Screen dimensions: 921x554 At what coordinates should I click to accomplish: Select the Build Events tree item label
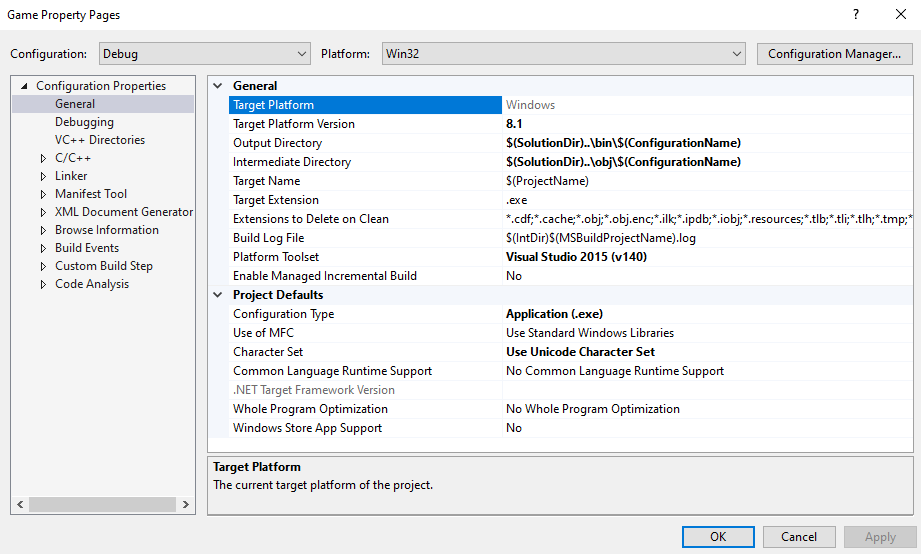tap(87, 248)
